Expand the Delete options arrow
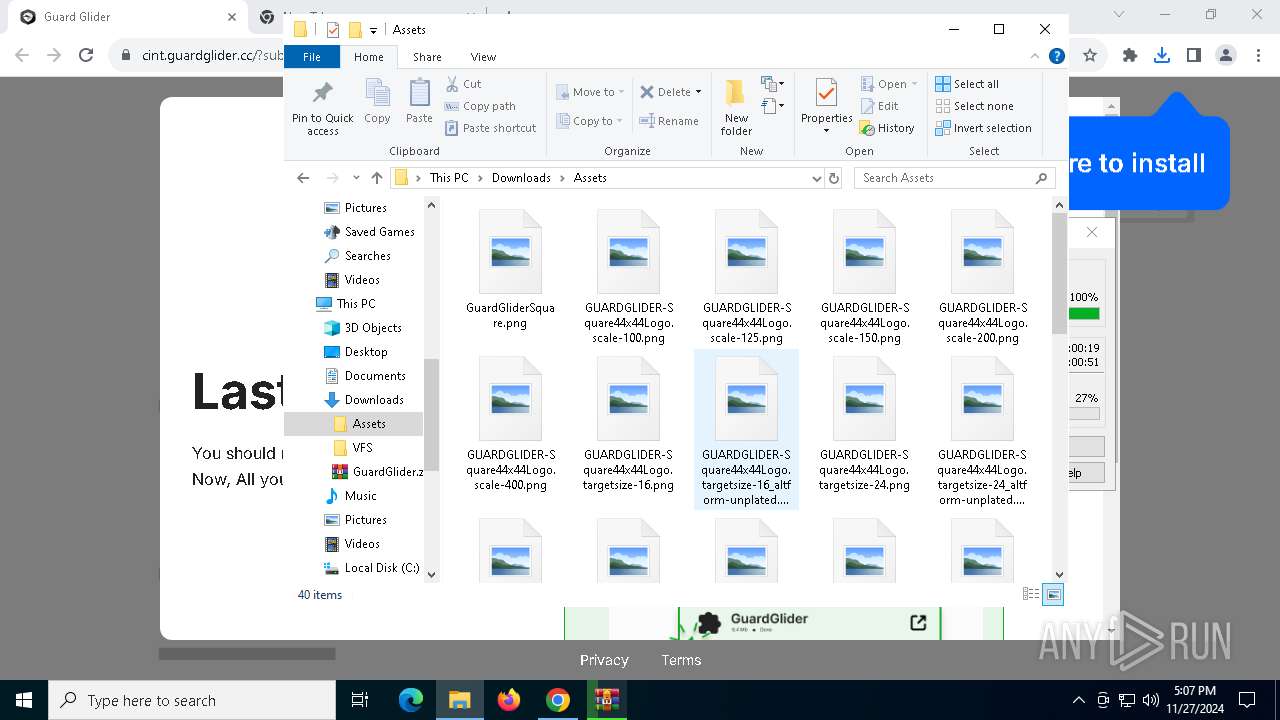The height and width of the screenshot is (720, 1280). (698, 92)
